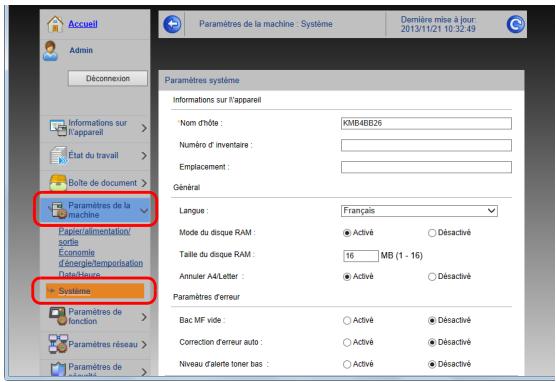556x382 pixels.
Task: Select Désactivé for Annuler A4/Letter
Action: [432, 277]
